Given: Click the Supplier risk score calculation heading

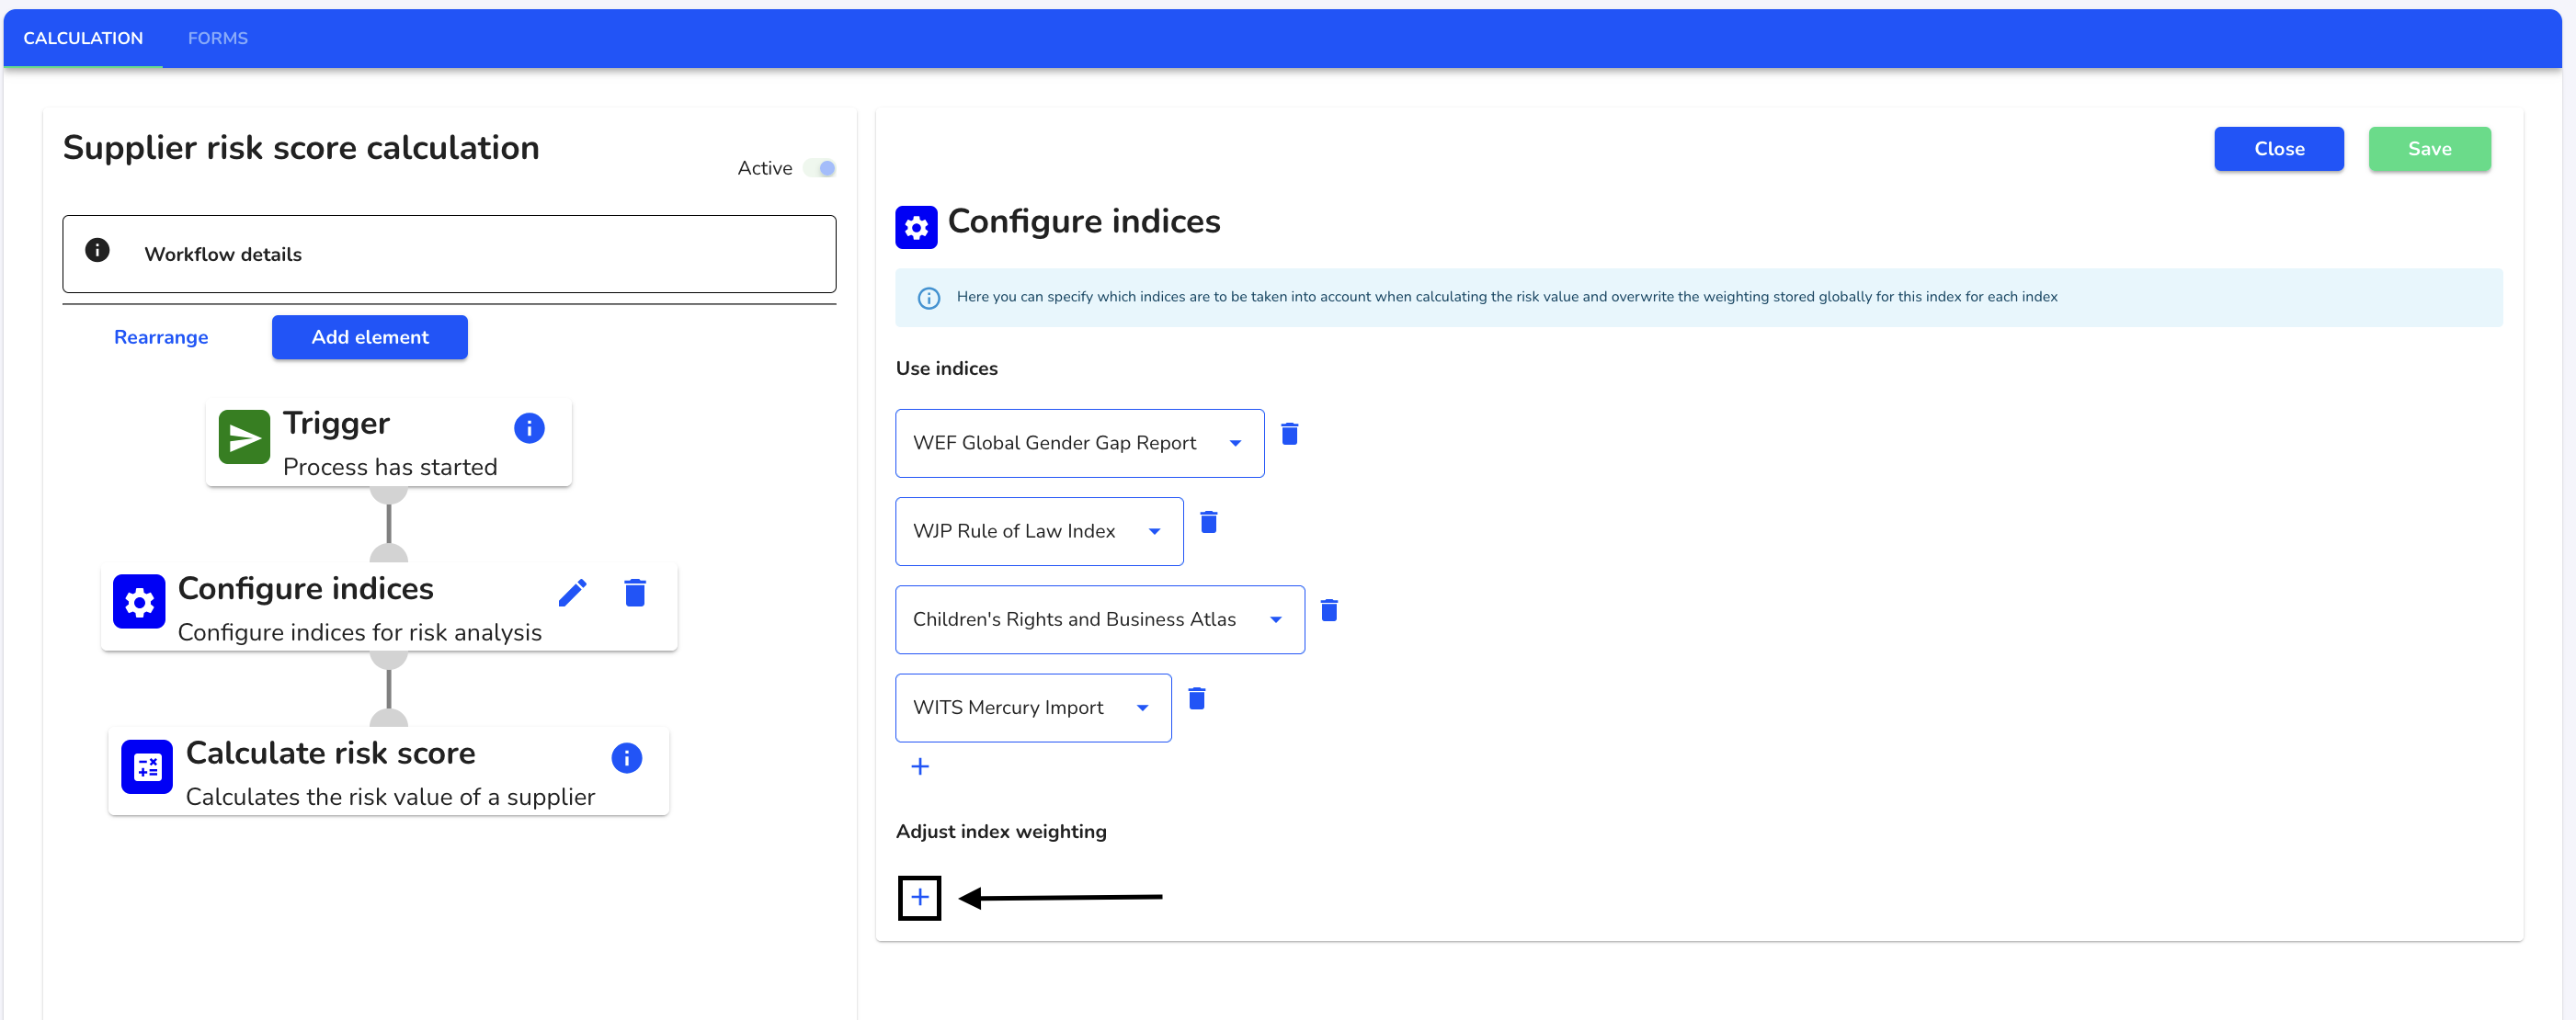Looking at the screenshot, I should coord(301,148).
